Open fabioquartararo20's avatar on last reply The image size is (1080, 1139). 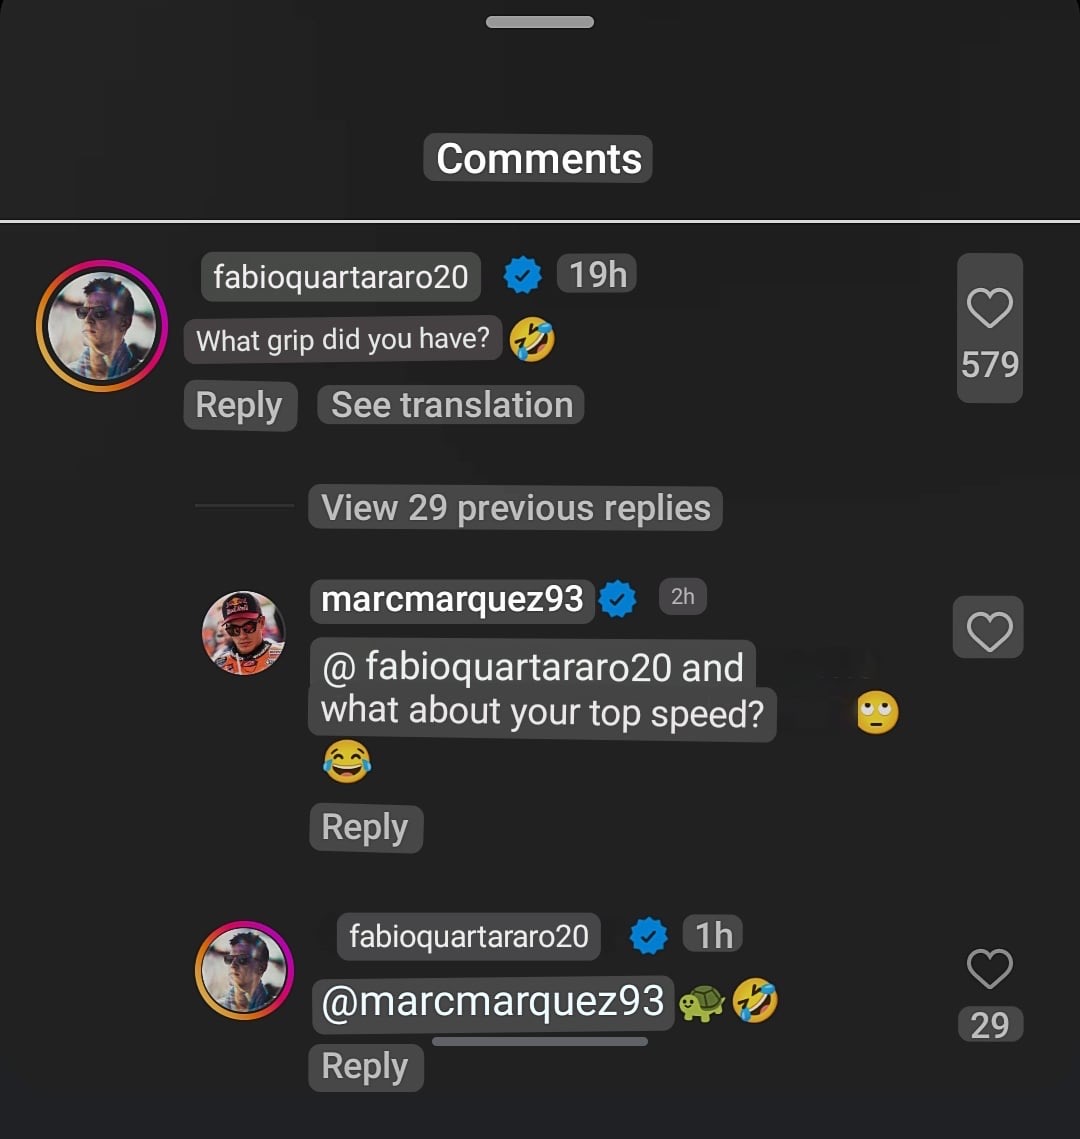click(x=243, y=970)
